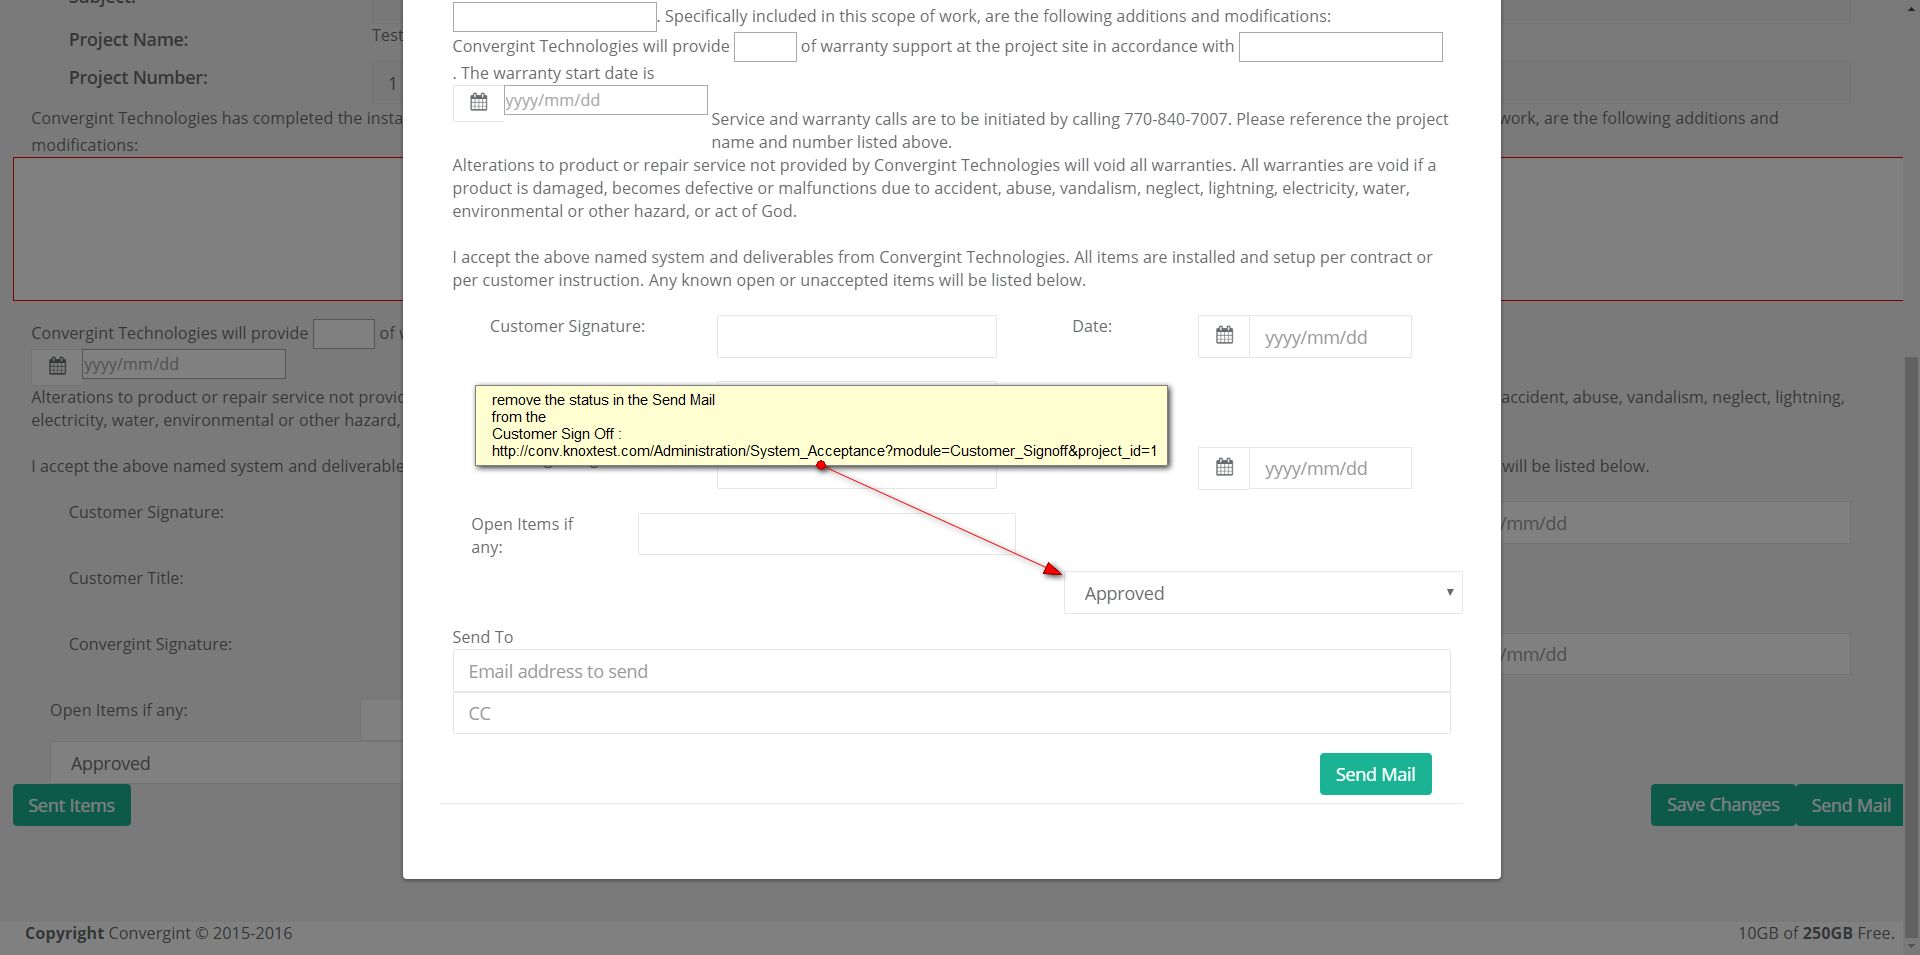1920x955 pixels.
Task: Focus the Email address to send field
Action: (951, 671)
